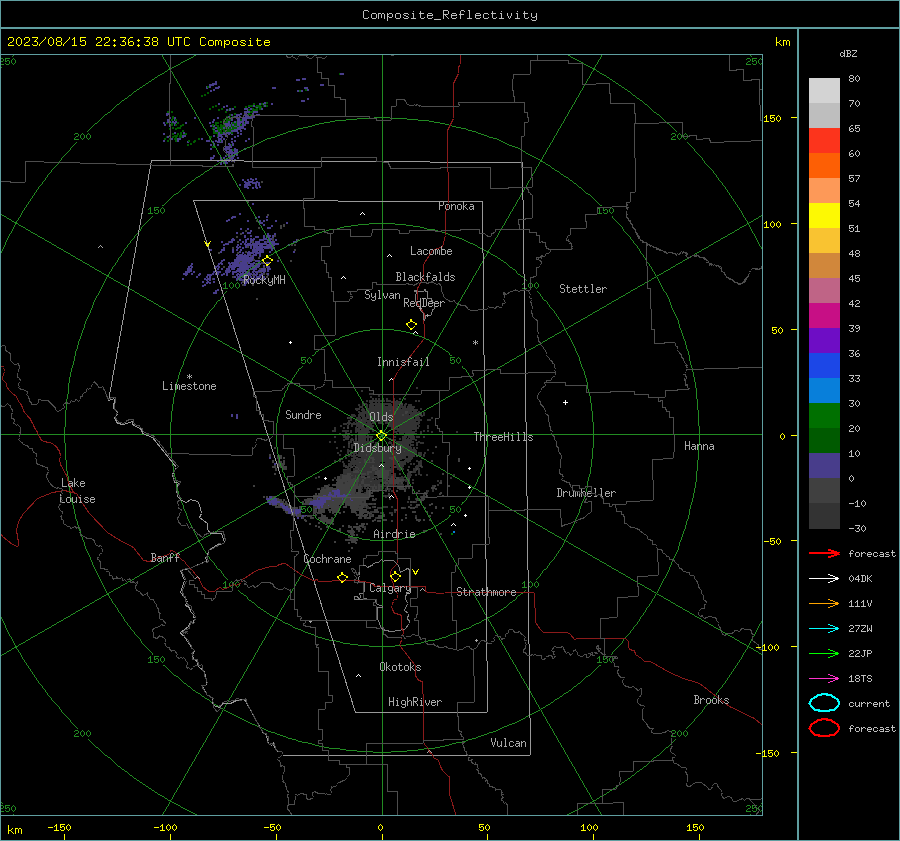Click the current legend label
The image size is (900, 841).
869,703
